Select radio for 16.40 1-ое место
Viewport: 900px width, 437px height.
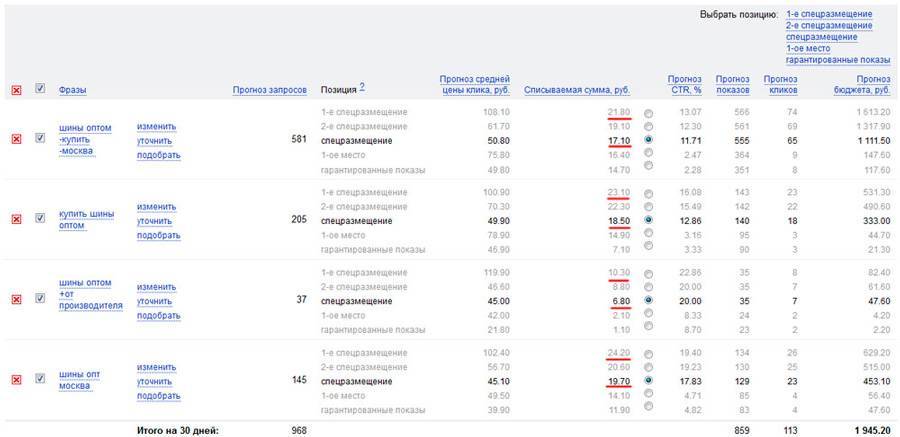649,153
